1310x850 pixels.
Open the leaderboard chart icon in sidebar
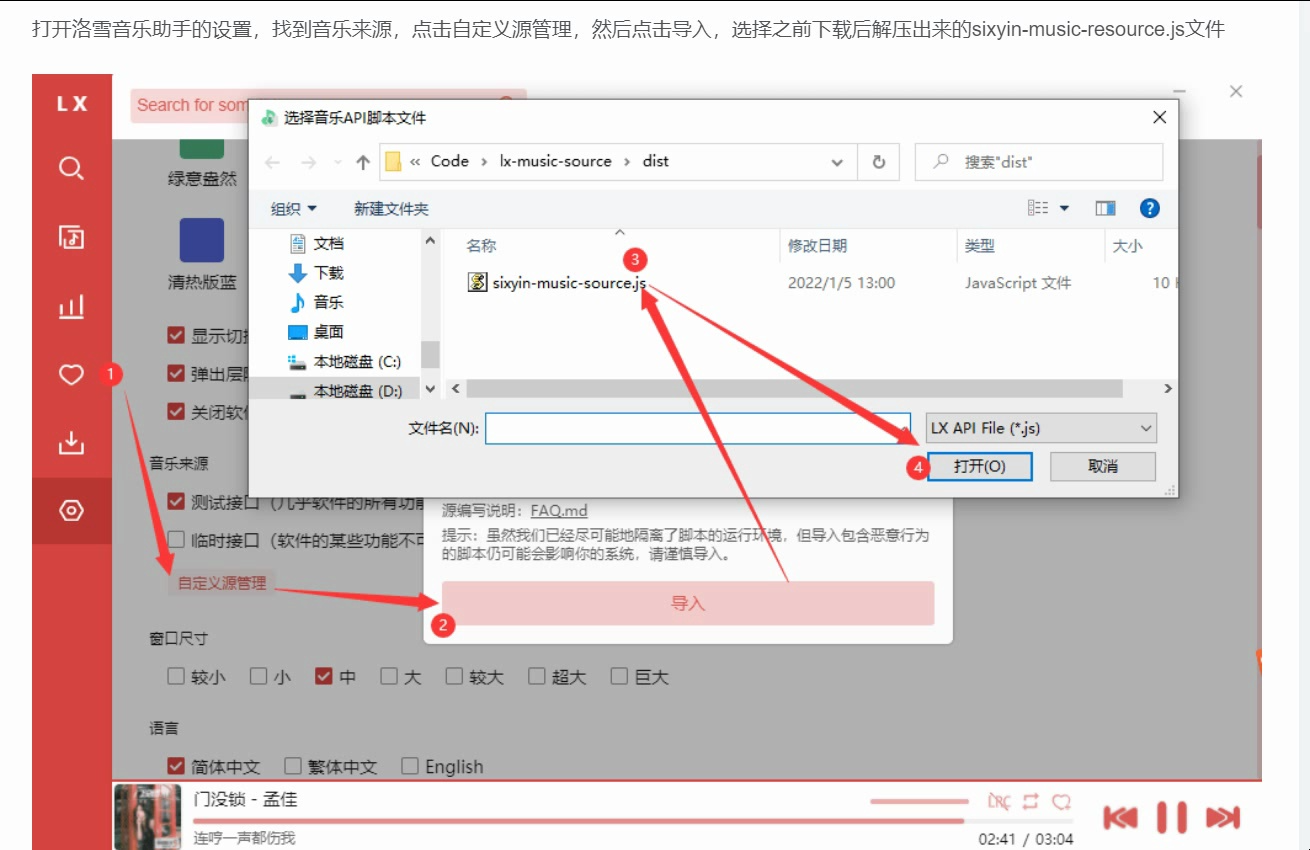coord(71,306)
